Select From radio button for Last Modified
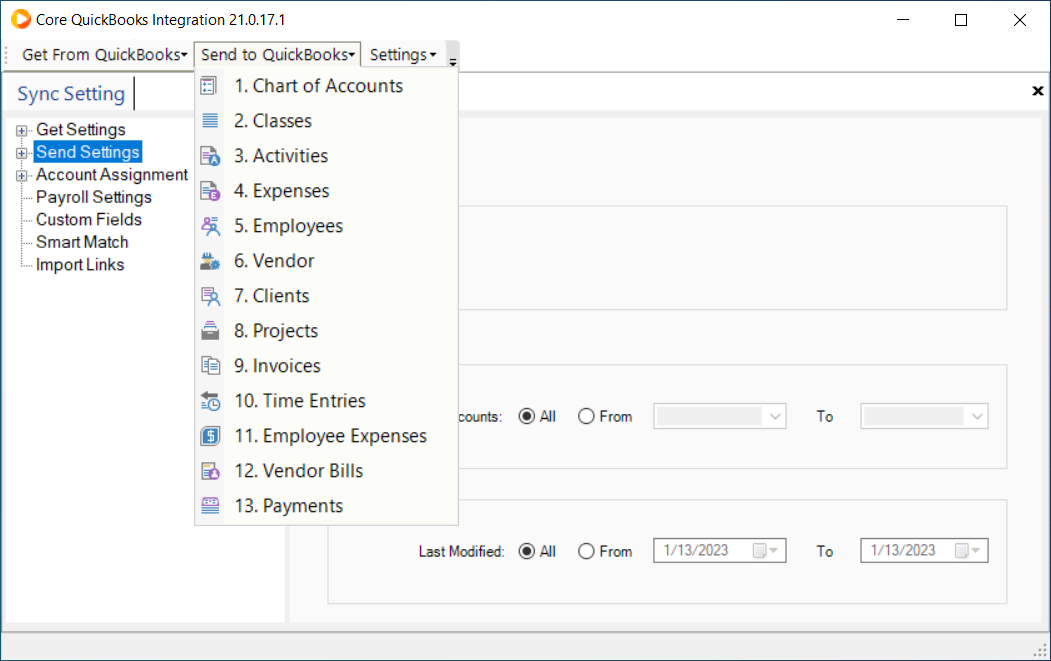The height and width of the screenshot is (661, 1051). [586, 551]
